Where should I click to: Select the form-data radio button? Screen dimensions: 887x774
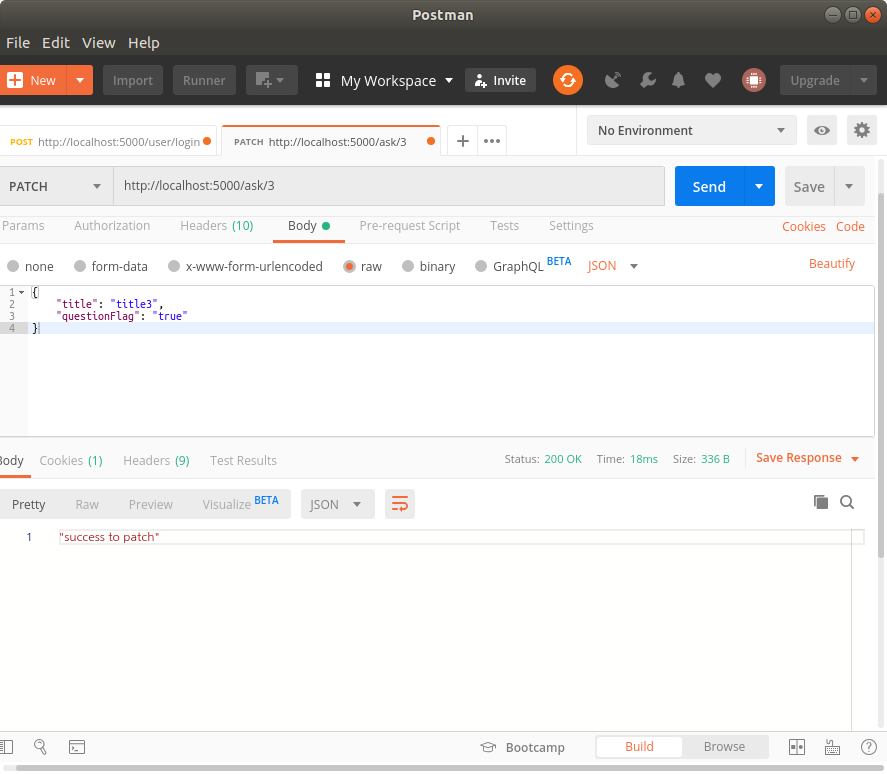pyautogui.click(x=80, y=266)
